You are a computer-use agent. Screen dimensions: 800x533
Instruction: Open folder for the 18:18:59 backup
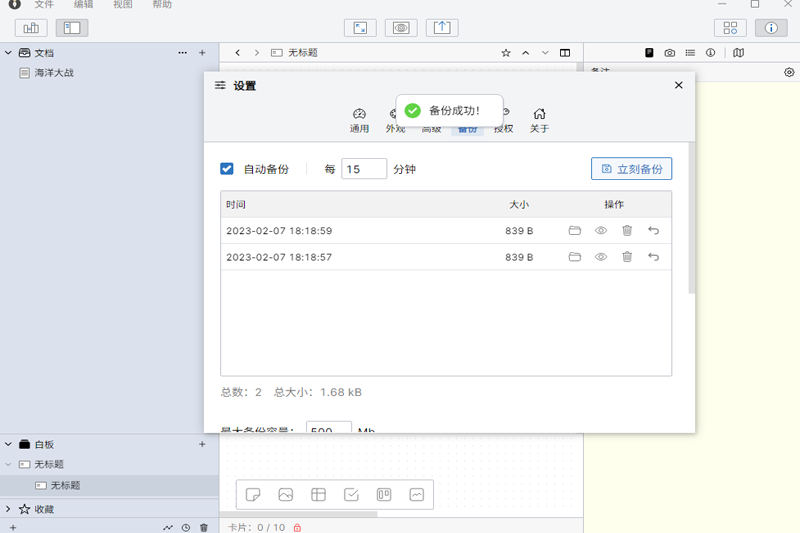point(575,231)
